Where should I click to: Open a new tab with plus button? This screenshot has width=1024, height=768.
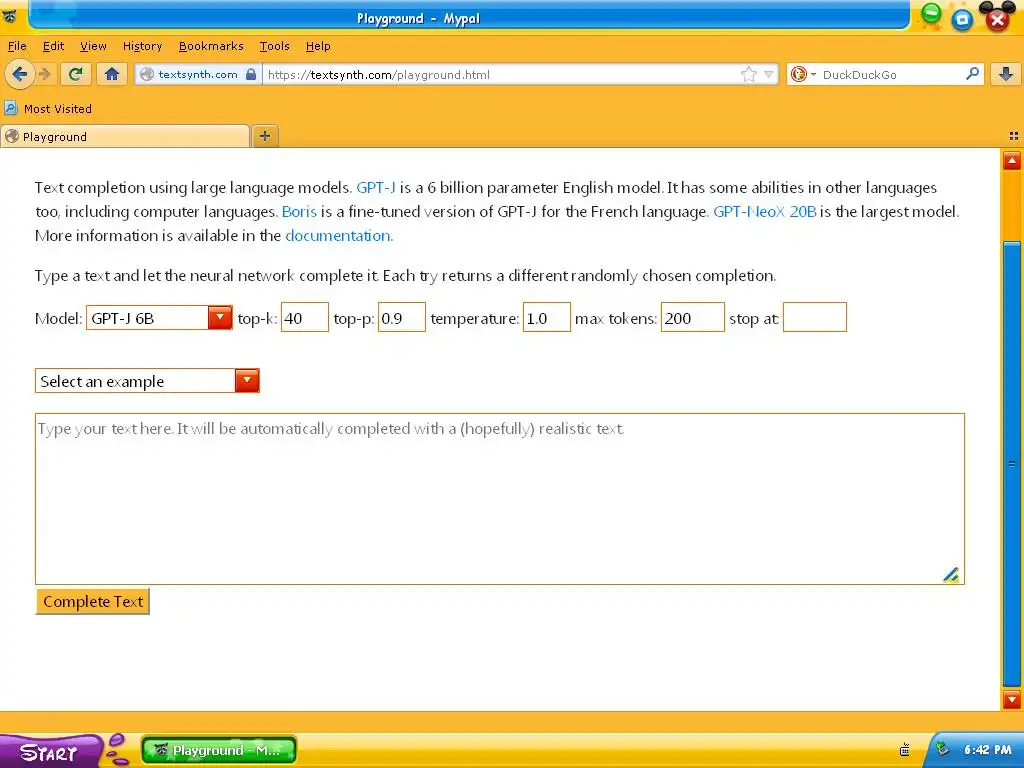pos(264,136)
